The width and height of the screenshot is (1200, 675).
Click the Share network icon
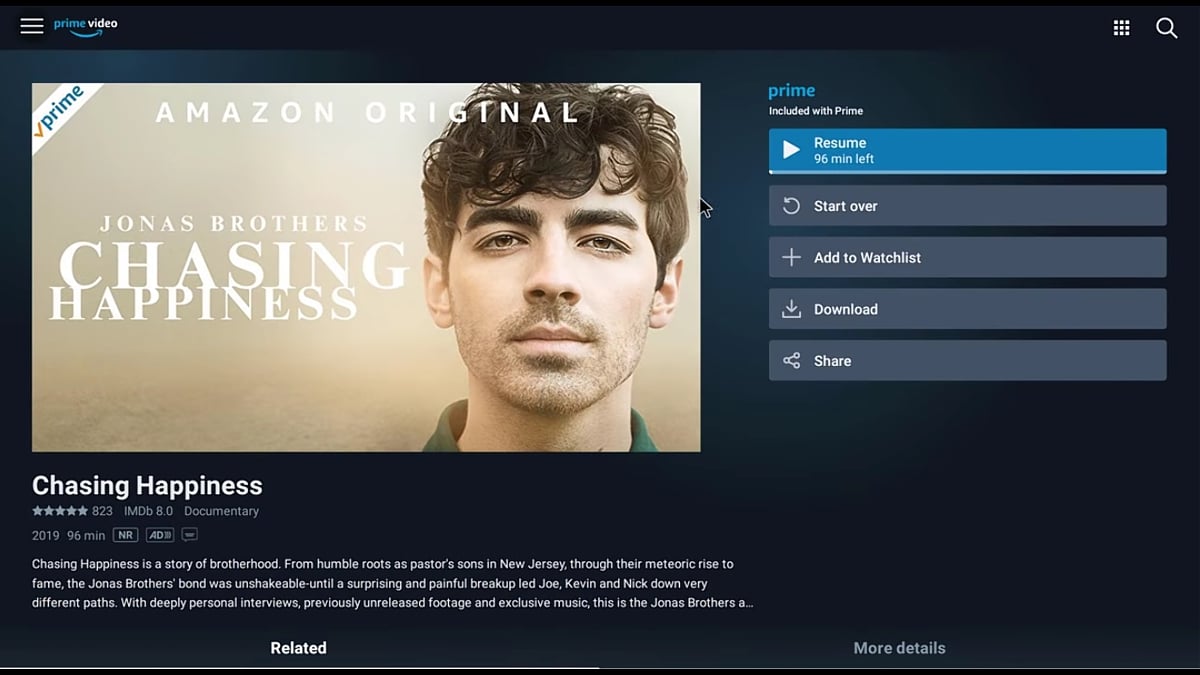(x=791, y=361)
